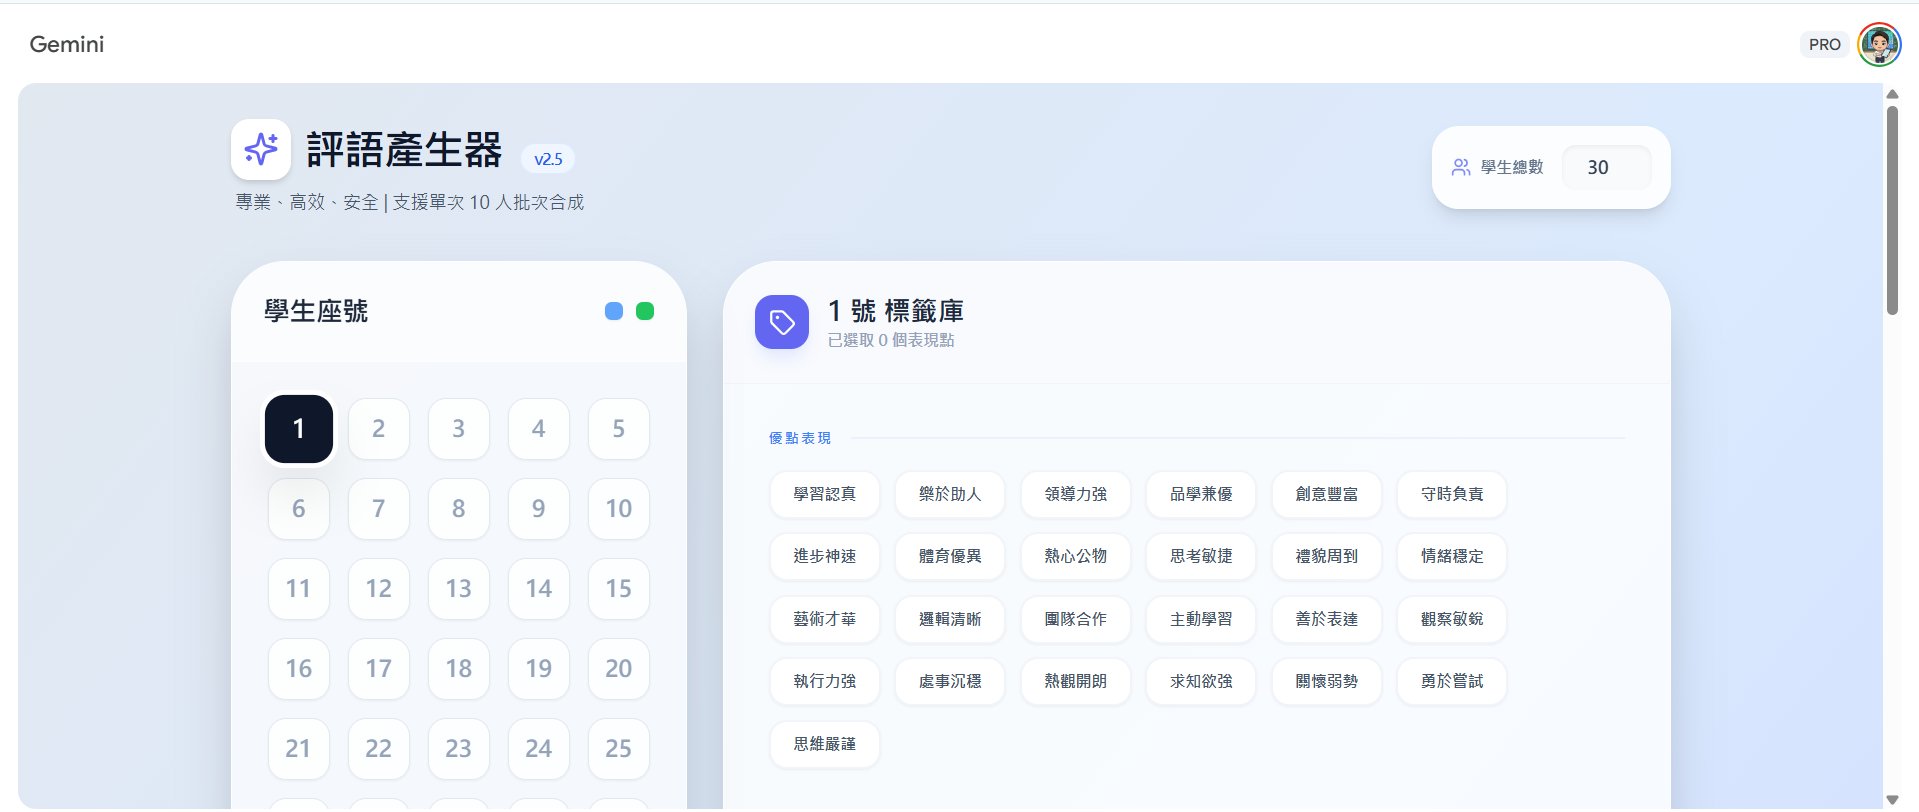Toggle the 守時負責 tag
Screen dimensions: 1919x812
[x=1452, y=494]
